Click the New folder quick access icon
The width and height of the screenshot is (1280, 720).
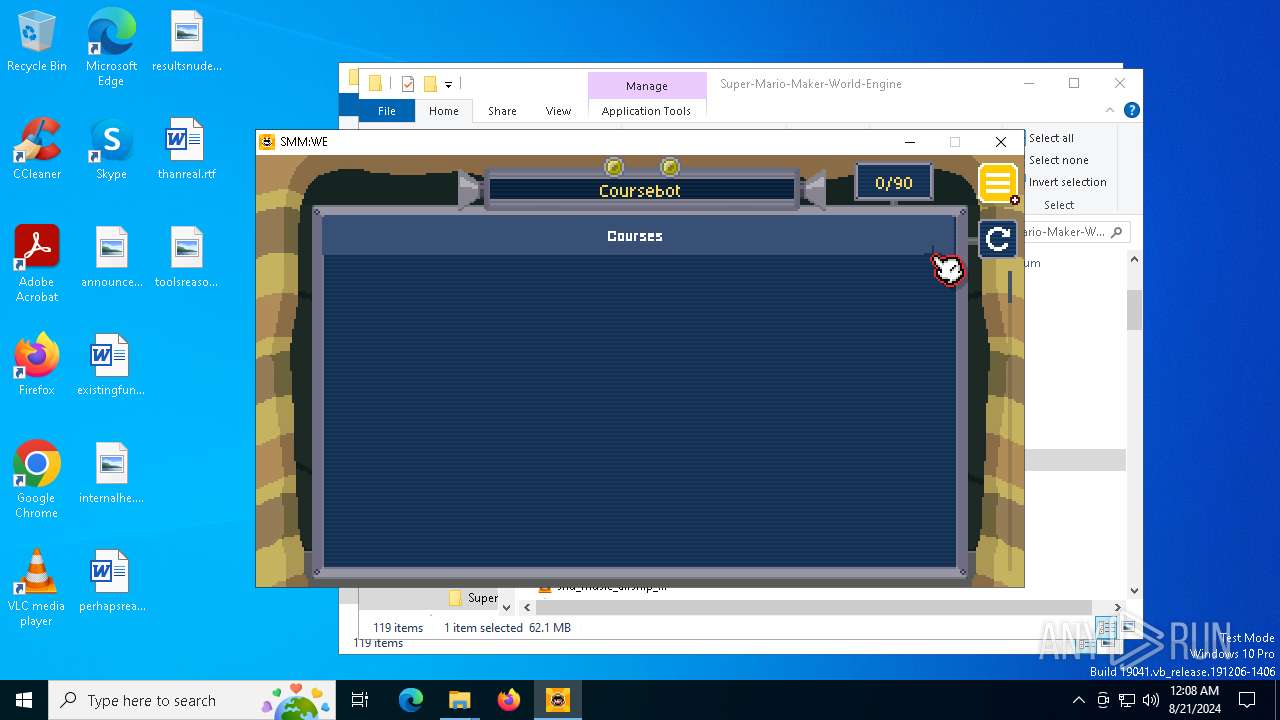point(430,84)
